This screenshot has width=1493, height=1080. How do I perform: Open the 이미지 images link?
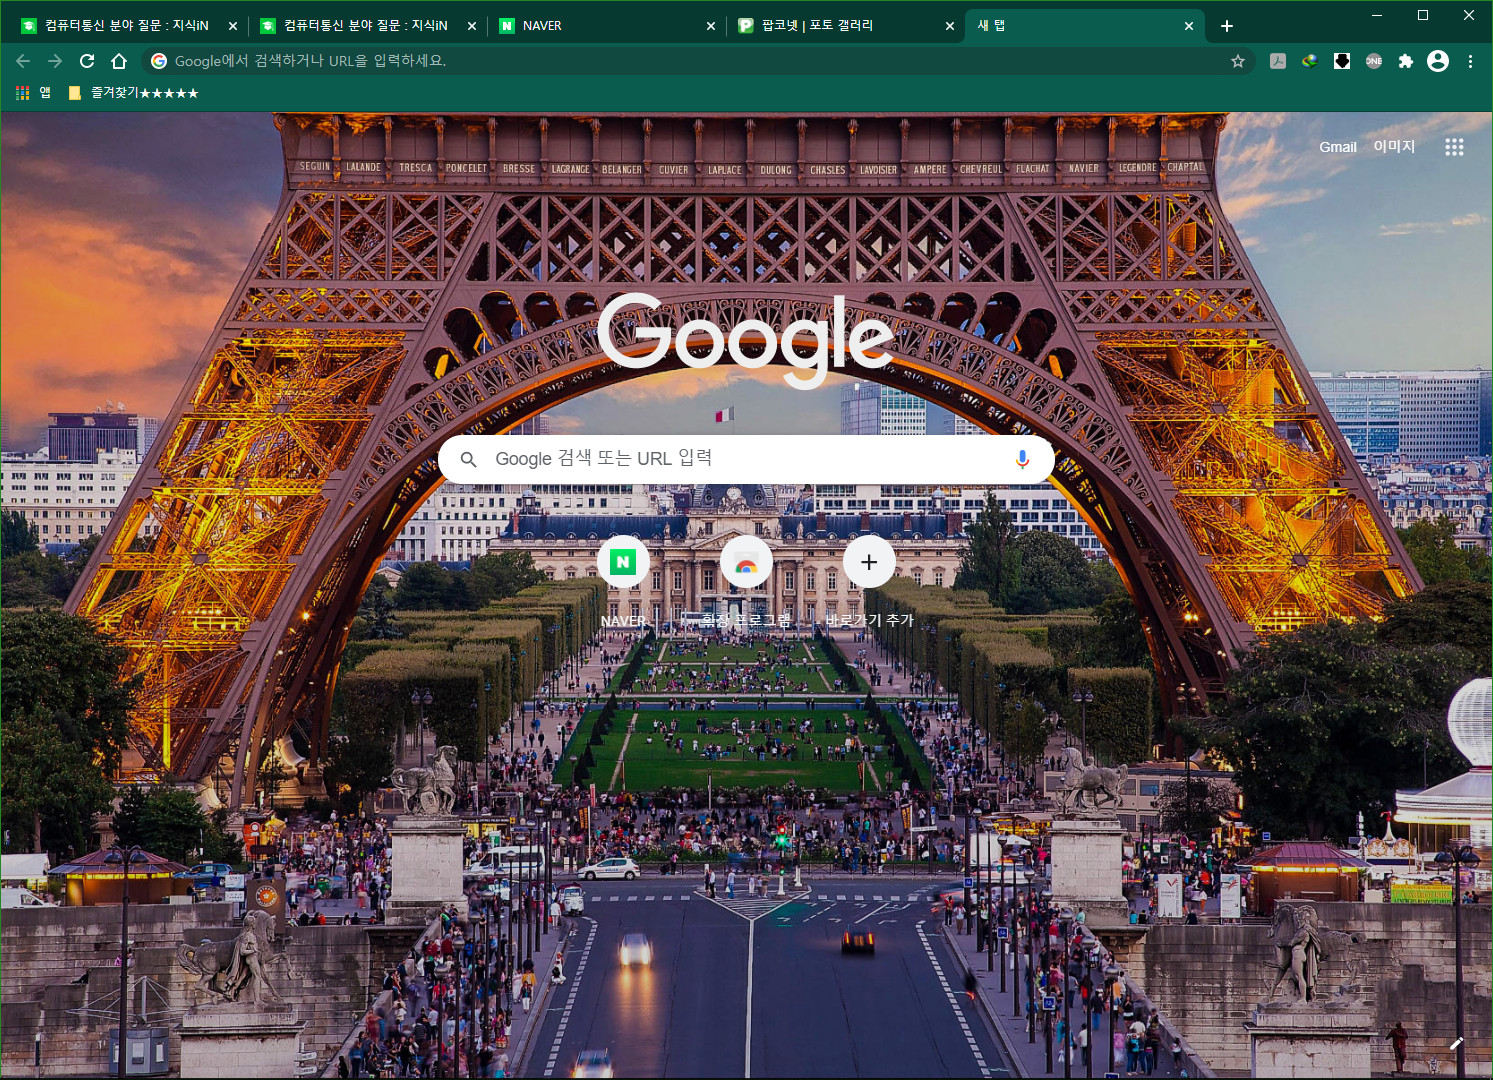(1394, 147)
